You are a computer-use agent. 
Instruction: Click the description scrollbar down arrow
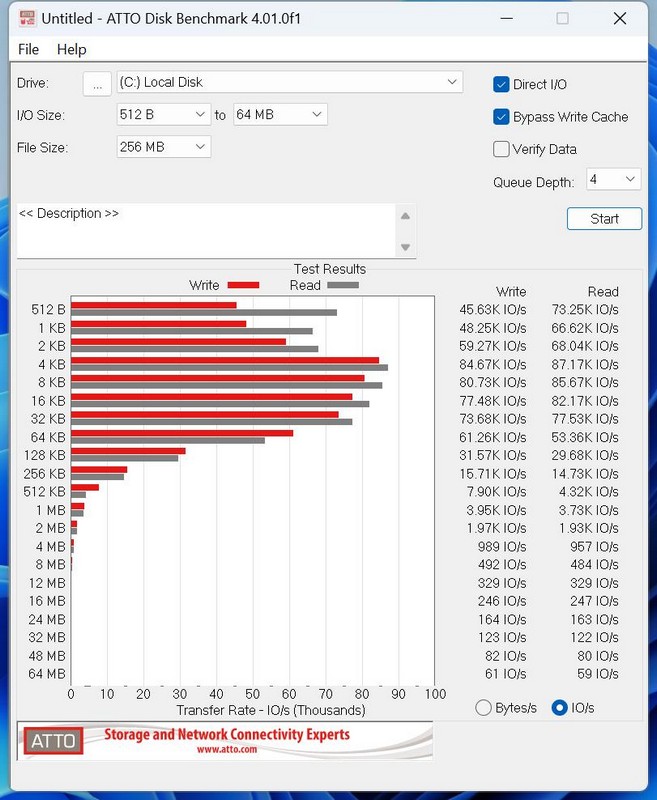tap(405, 247)
